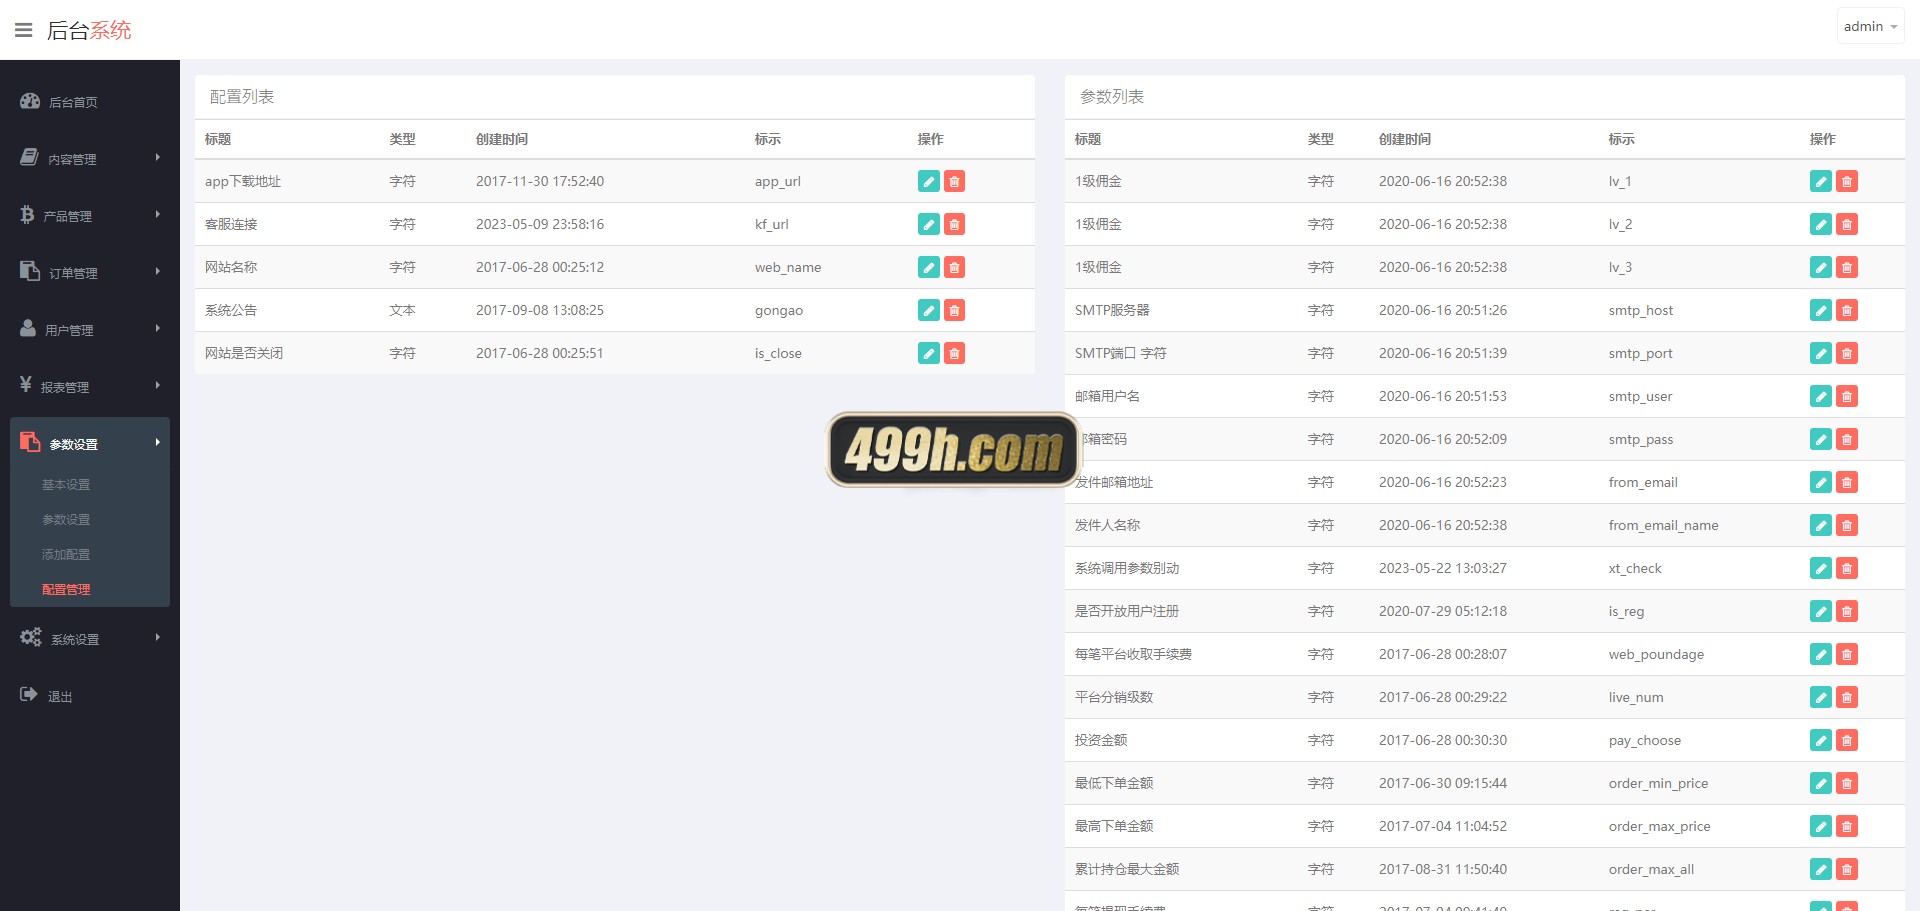Delete the order_max_all parameter row
The height and width of the screenshot is (911, 1920).
pyautogui.click(x=1847, y=869)
